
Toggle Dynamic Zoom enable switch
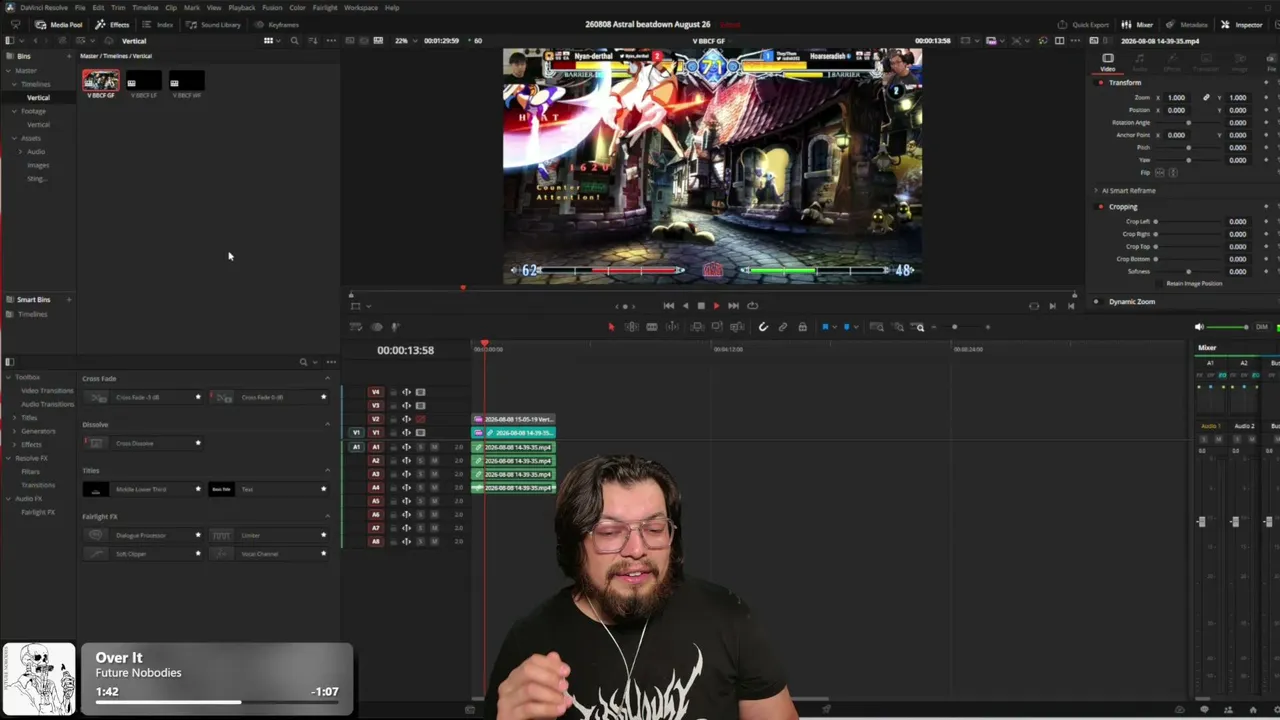1096,302
